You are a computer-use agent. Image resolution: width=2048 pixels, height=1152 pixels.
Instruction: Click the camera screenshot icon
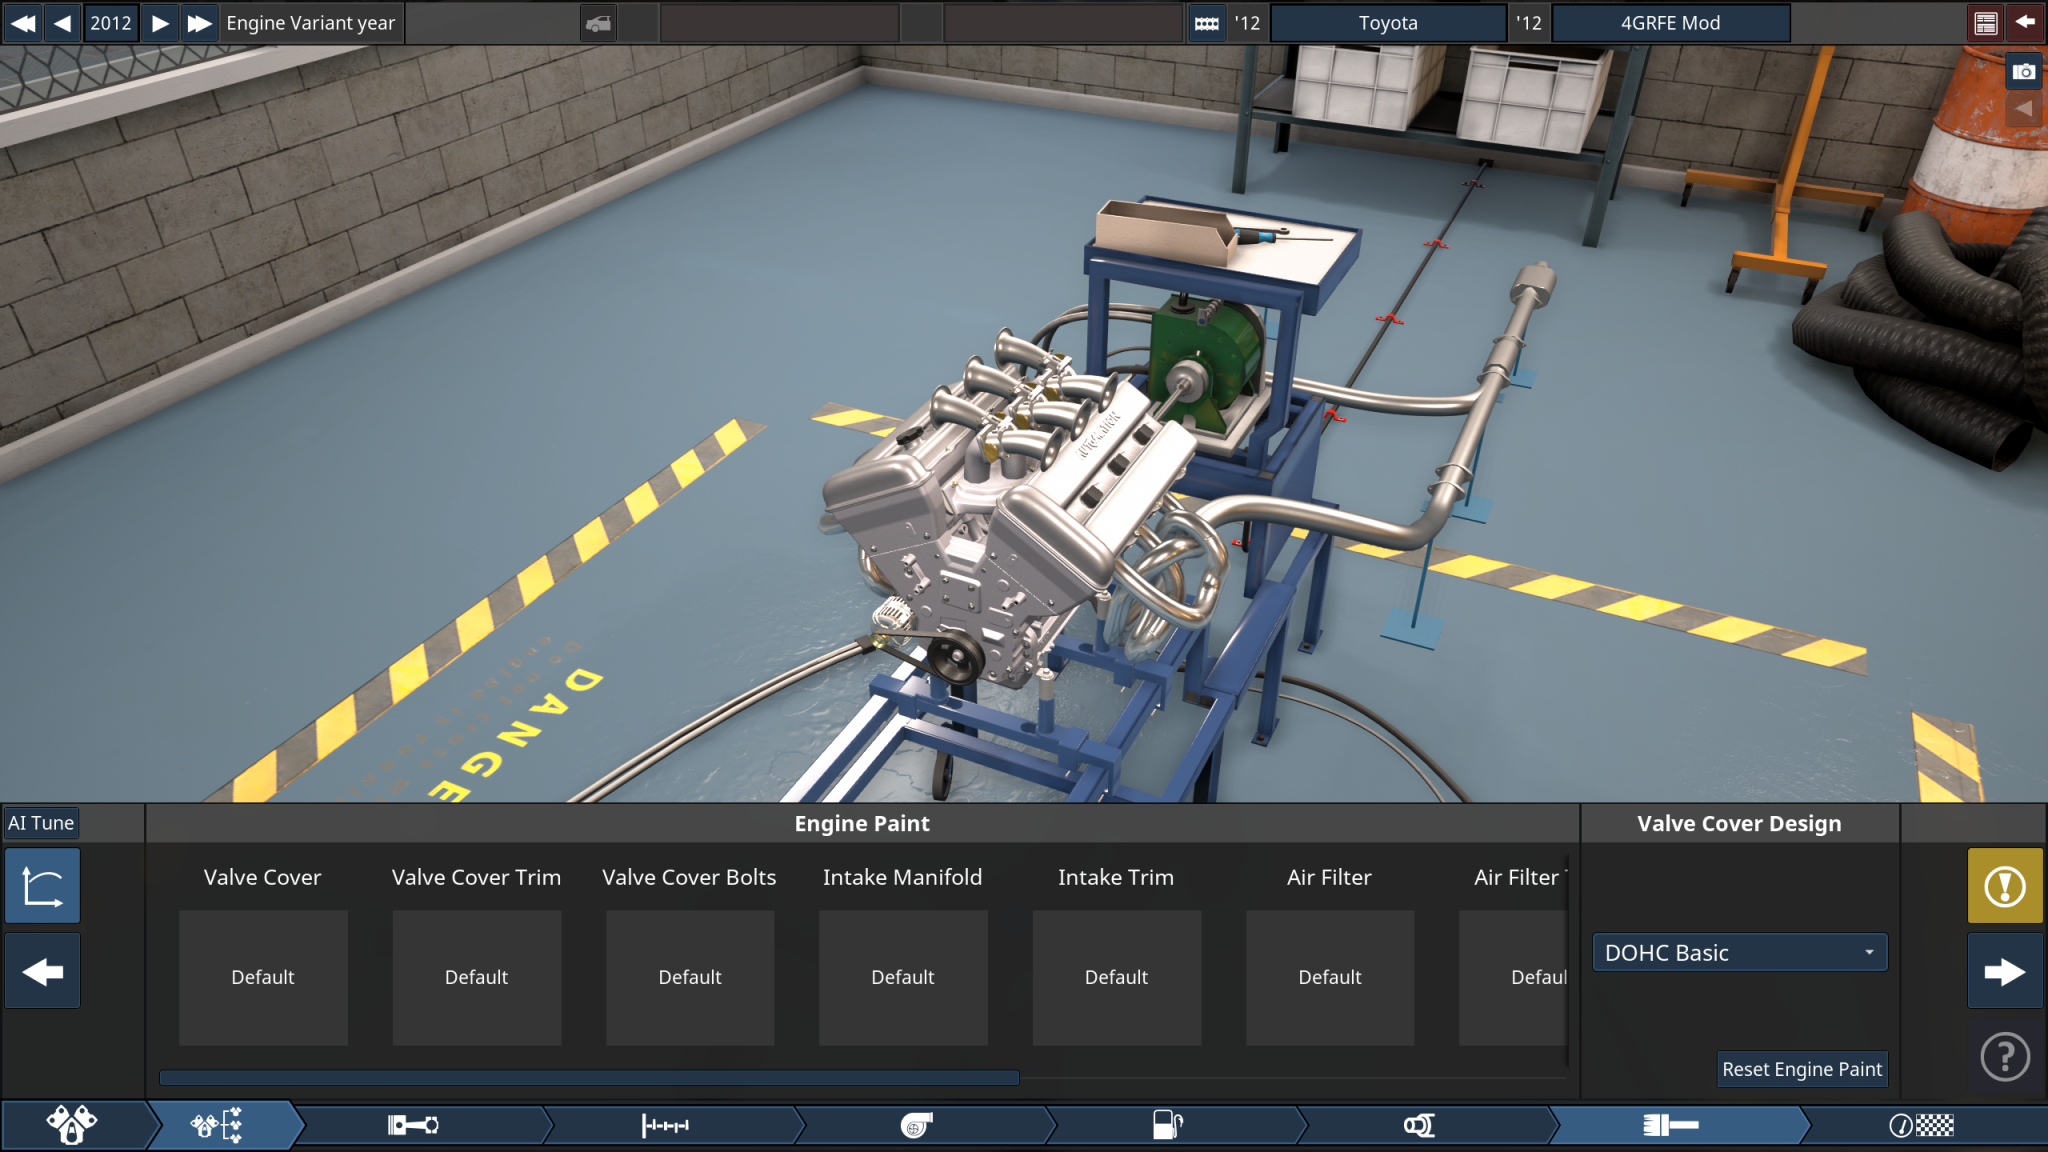(2023, 72)
